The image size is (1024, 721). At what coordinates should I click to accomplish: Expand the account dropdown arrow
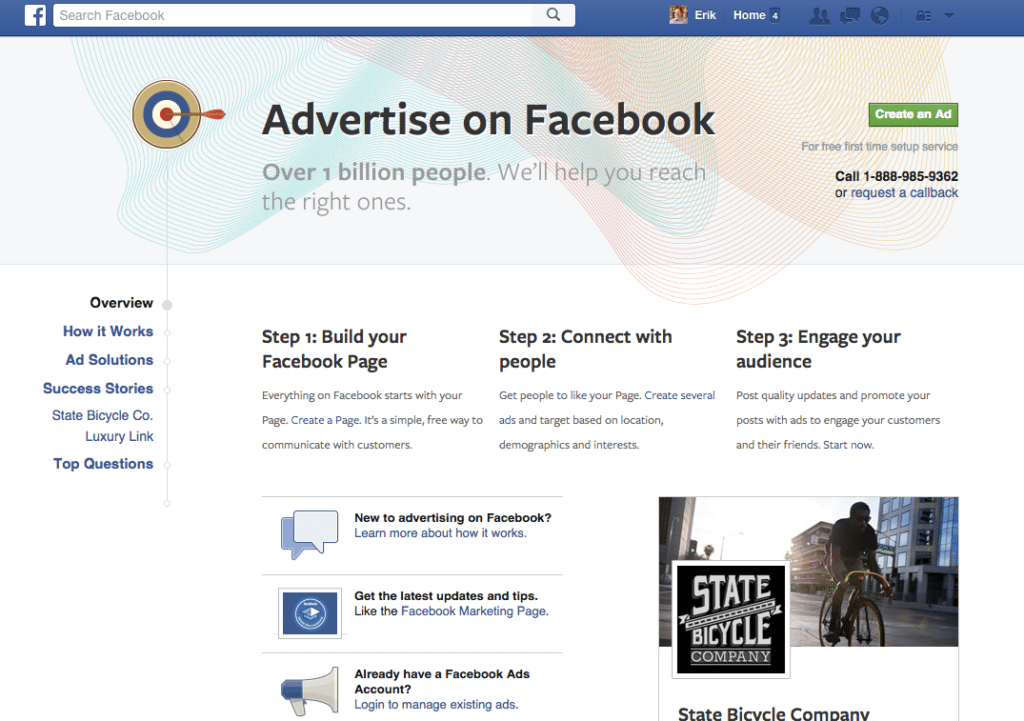[x=949, y=16]
